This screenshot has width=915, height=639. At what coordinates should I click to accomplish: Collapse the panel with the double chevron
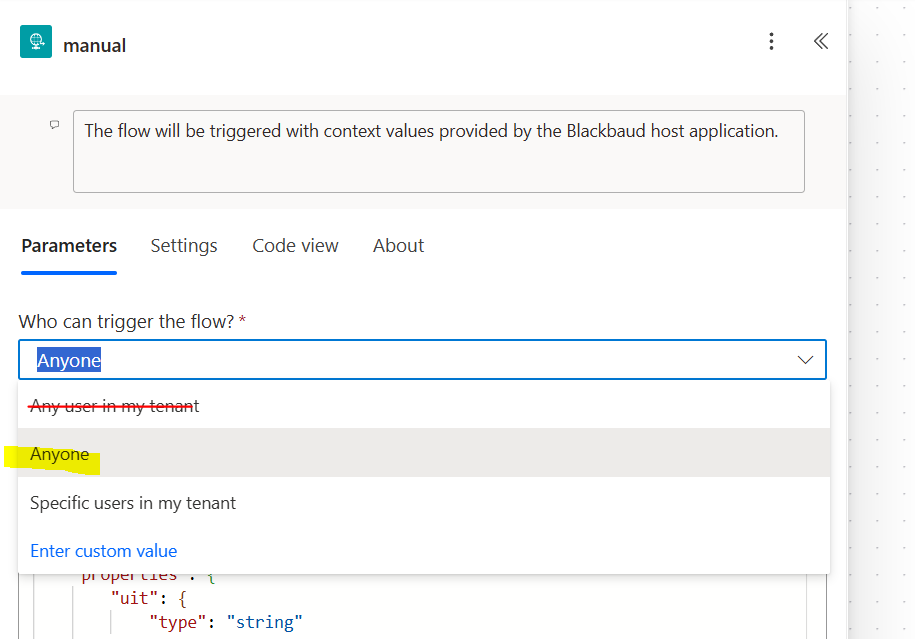pyautogui.click(x=821, y=41)
